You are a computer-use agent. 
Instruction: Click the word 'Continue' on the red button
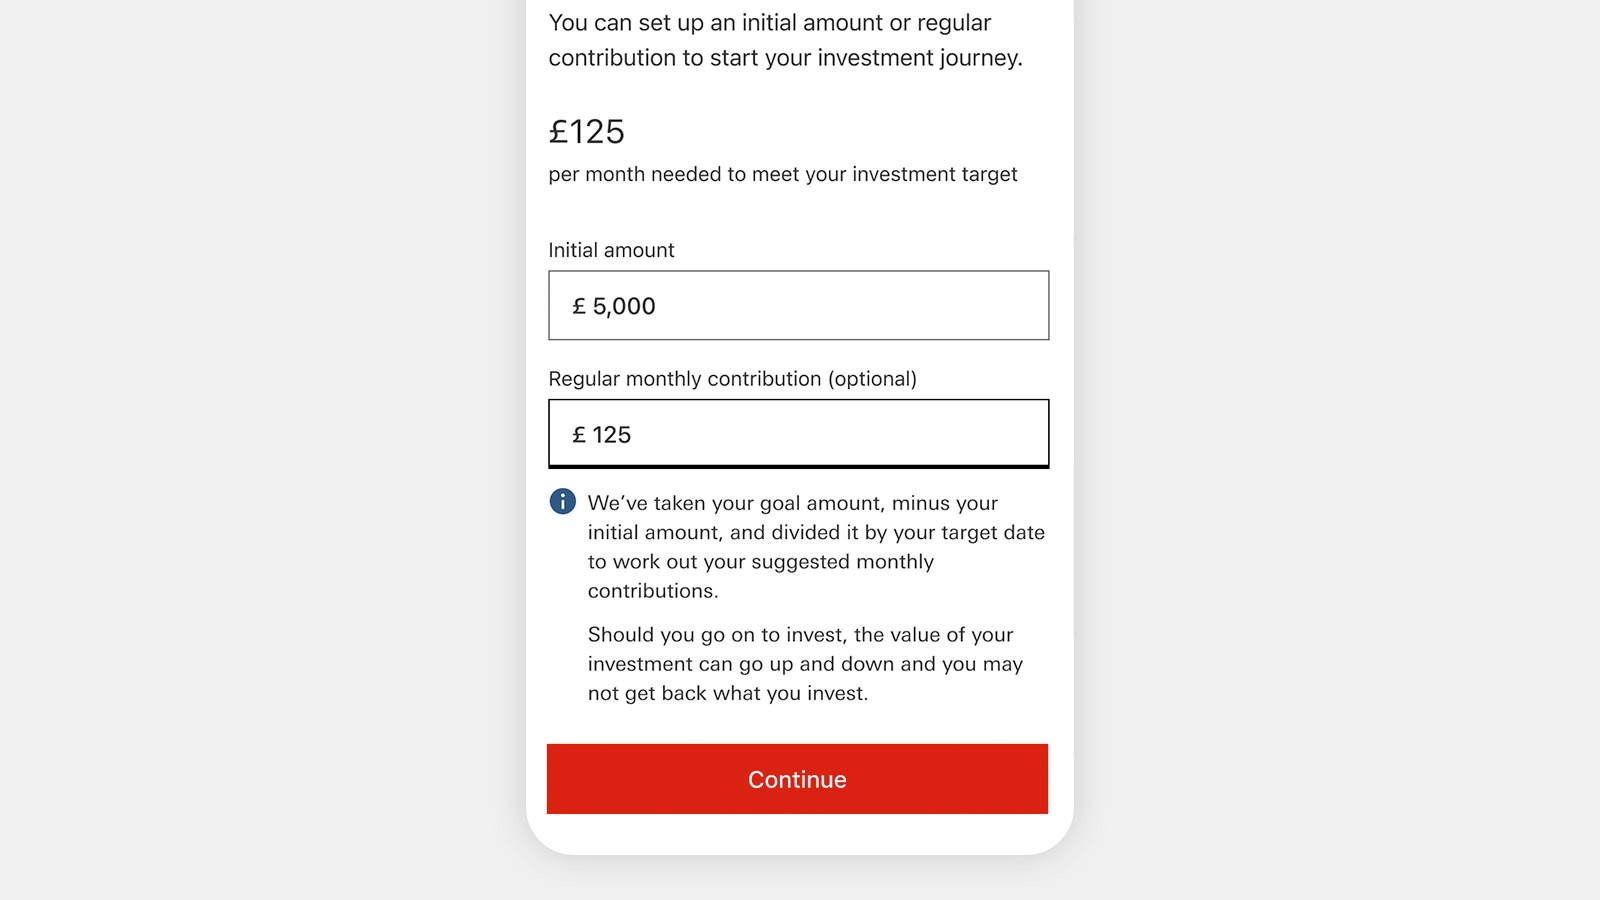(797, 780)
